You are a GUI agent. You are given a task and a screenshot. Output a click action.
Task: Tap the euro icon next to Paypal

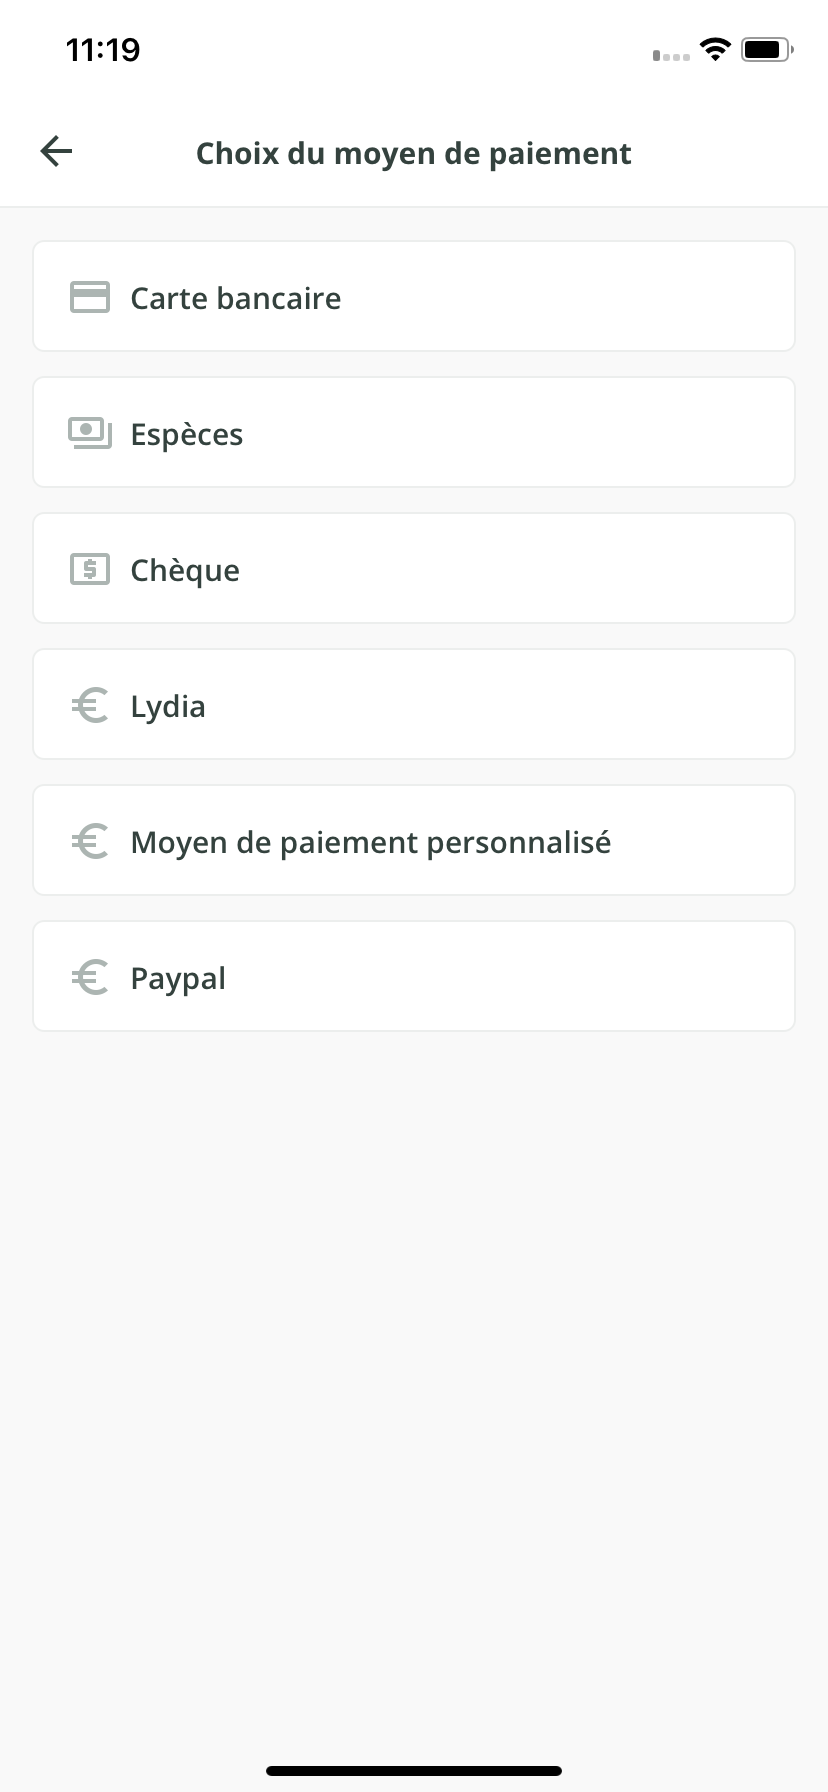[90, 977]
